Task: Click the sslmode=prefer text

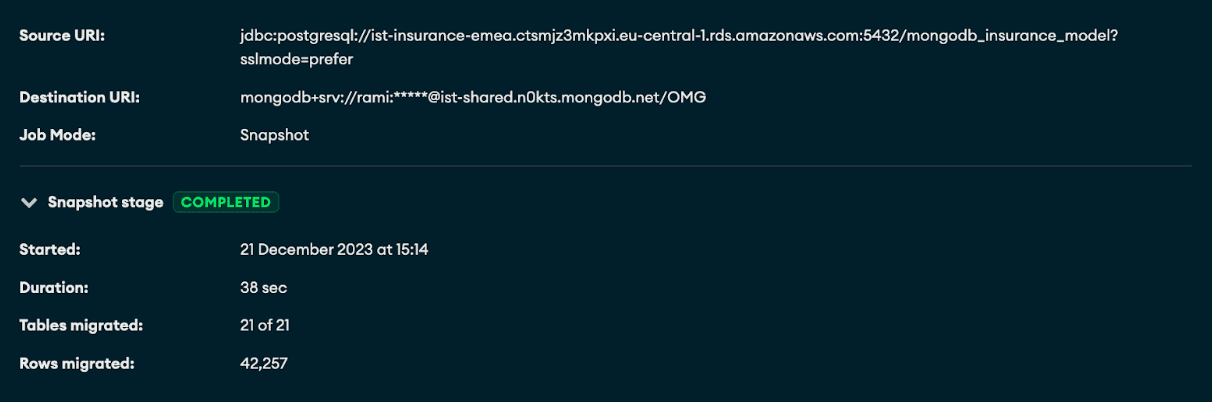Action: [x=297, y=59]
